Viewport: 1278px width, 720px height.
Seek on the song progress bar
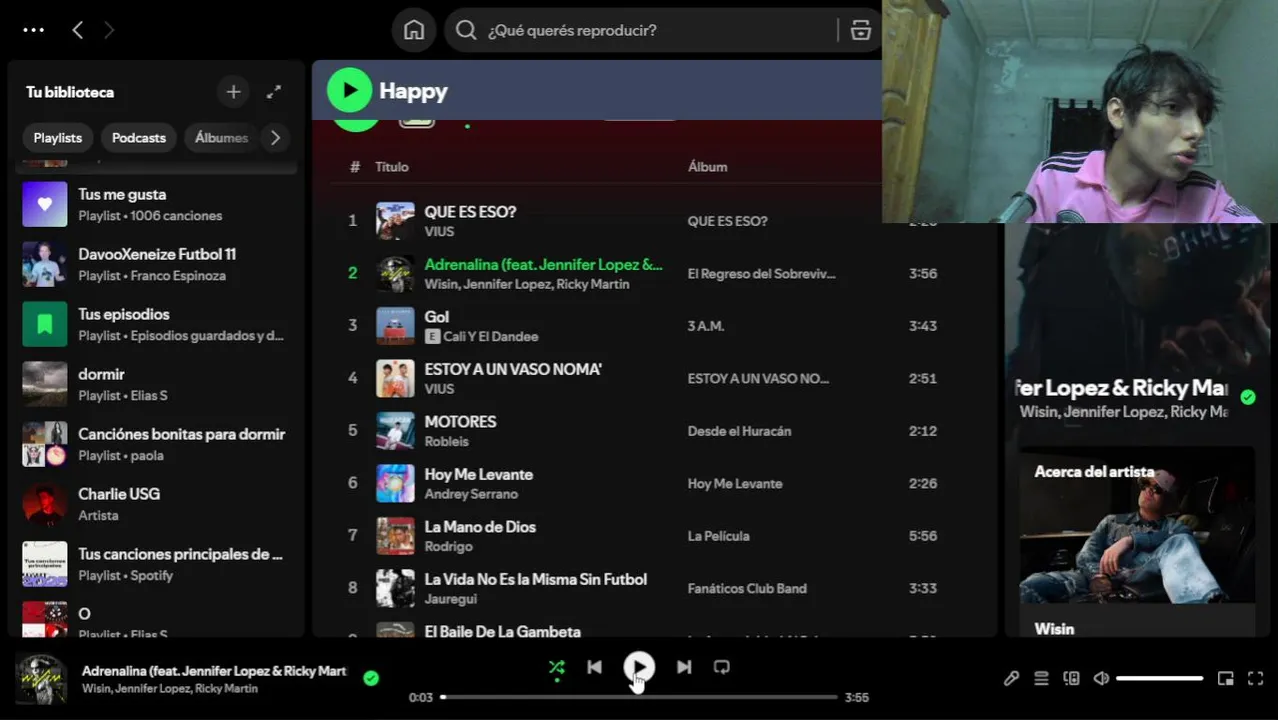(639, 697)
